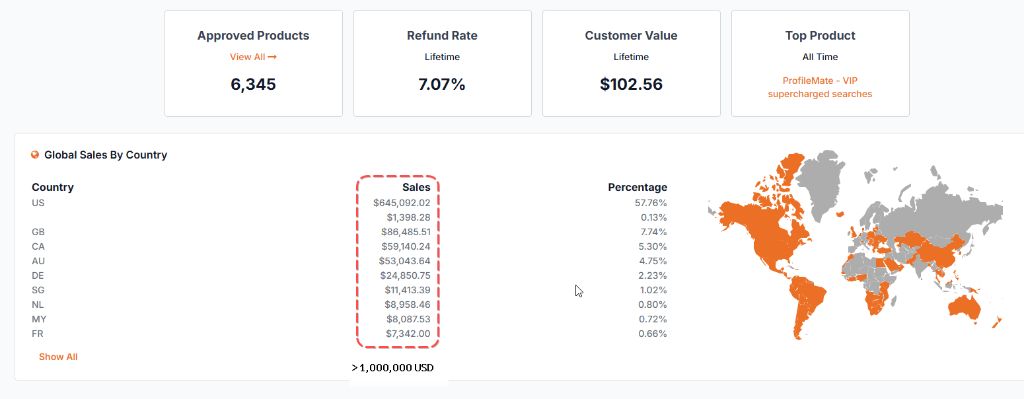The width and height of the screenshot is (1024, 399).
Task: Select the SG country row label
Action: click(38, 290)
